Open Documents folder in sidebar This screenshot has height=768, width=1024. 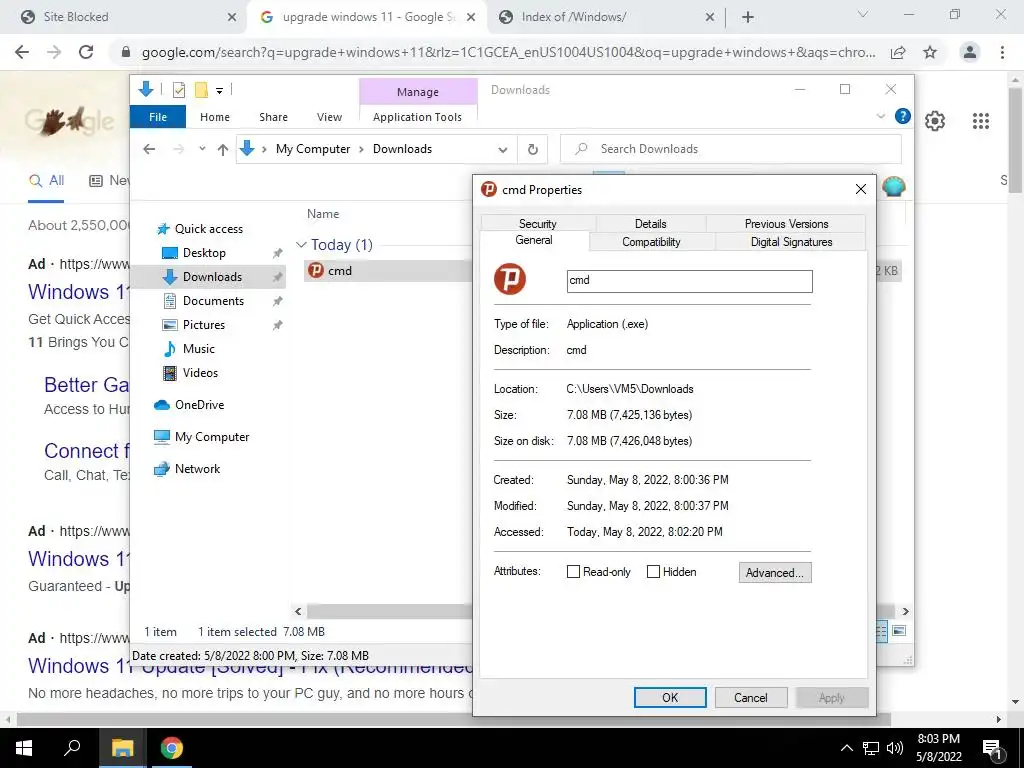tap(213, 301)
